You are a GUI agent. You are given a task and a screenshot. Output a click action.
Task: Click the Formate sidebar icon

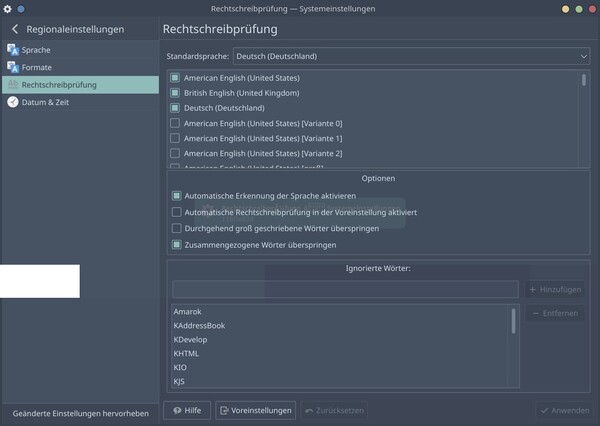tap(13, 67)
